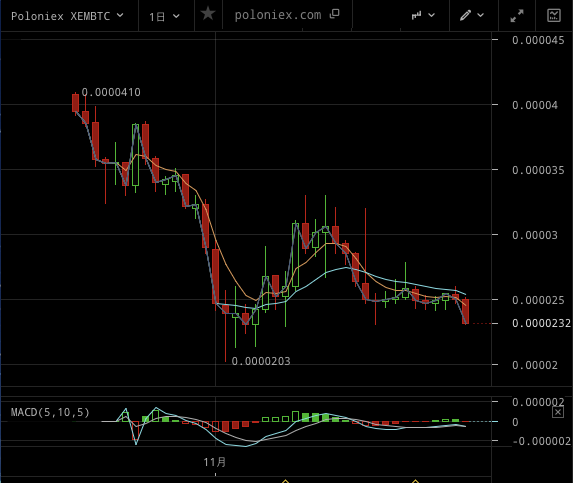Close the MACD indicator panel

tap(558, 412)
